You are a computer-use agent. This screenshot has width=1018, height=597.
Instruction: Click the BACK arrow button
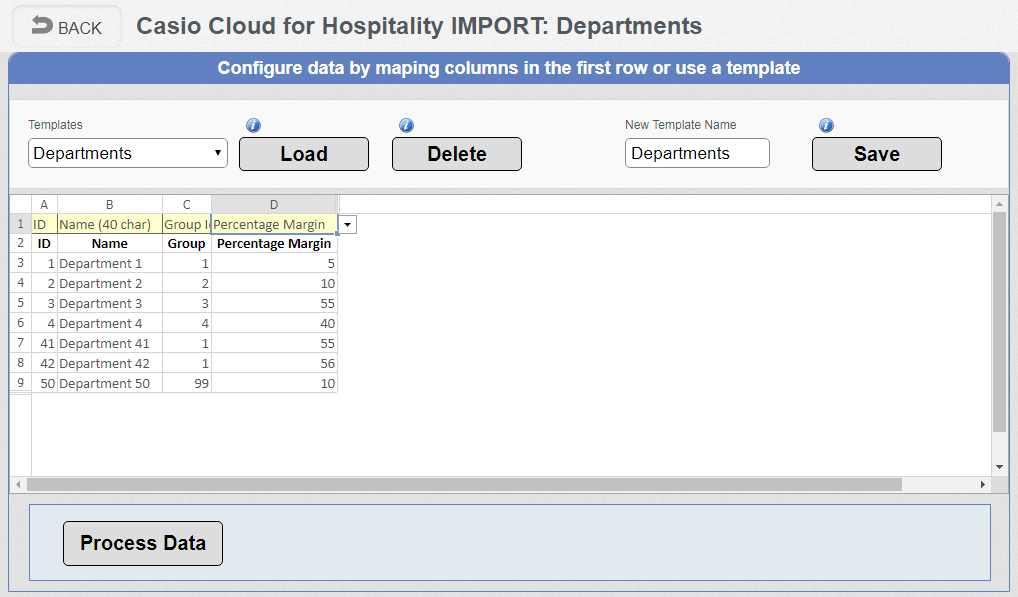(x=67, y=27)
